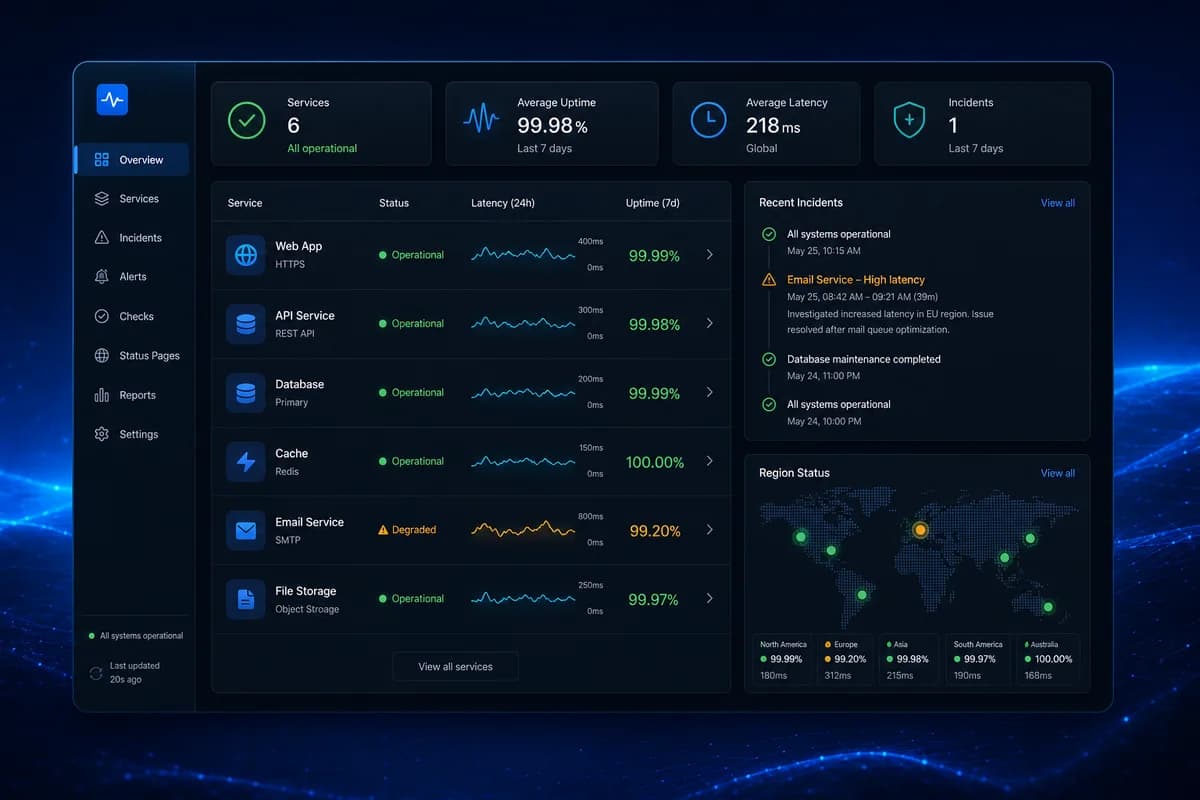
Task: Expand the Cache row chevron
Action: [x=710, y=461]
